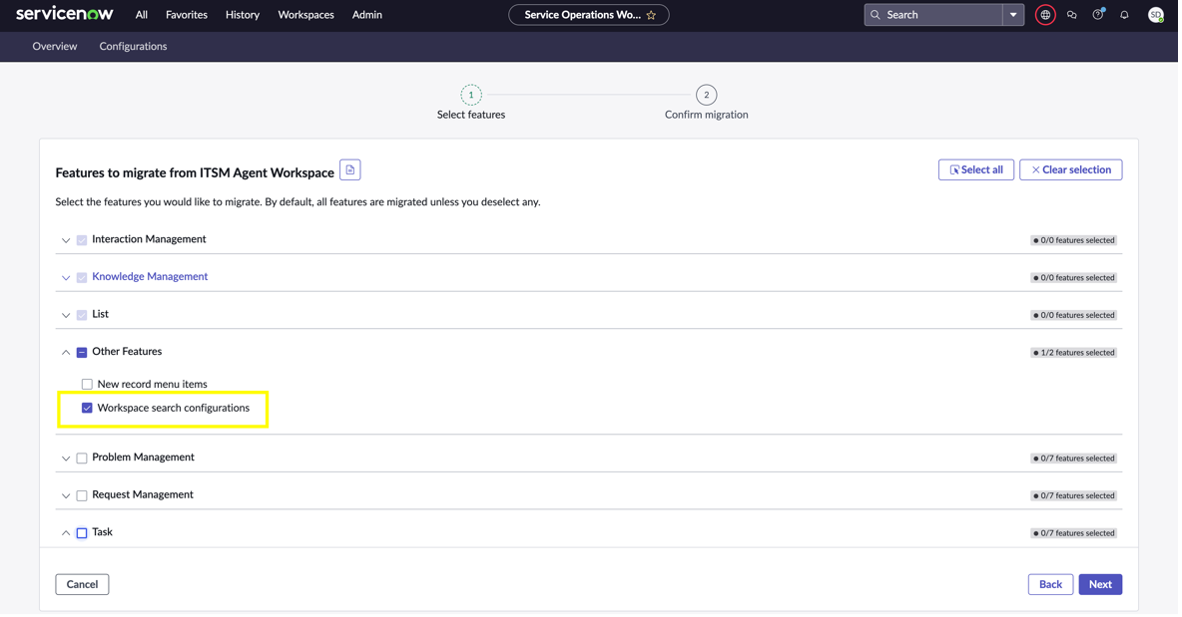This screenshot has width=1182, height=617.
Task: Click the Select features step label
Action: pos(471,115)
